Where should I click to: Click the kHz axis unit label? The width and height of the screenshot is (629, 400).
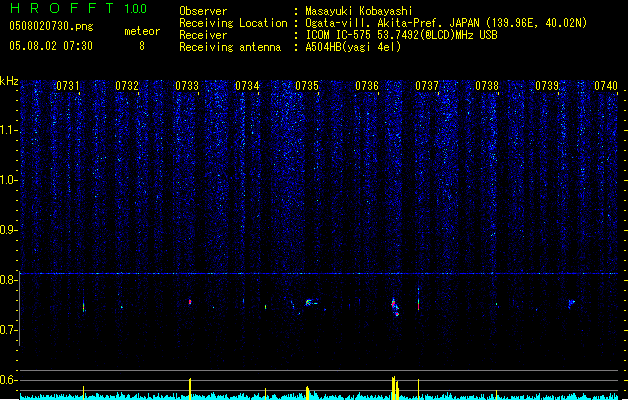[9, 81]
